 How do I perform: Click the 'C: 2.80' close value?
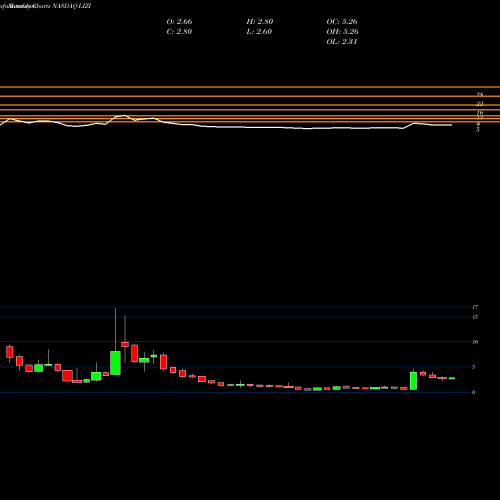coord(179,32)
